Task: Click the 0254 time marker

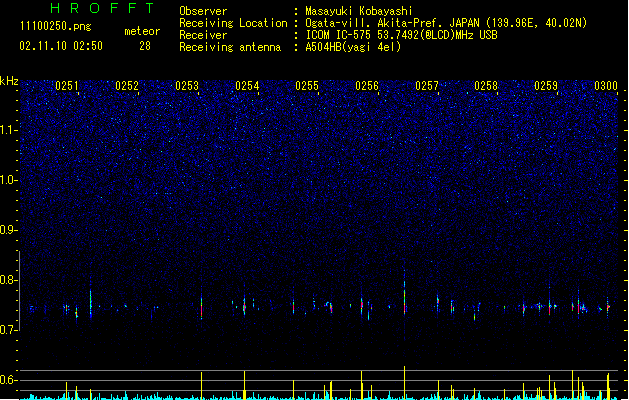Action: 247,86
